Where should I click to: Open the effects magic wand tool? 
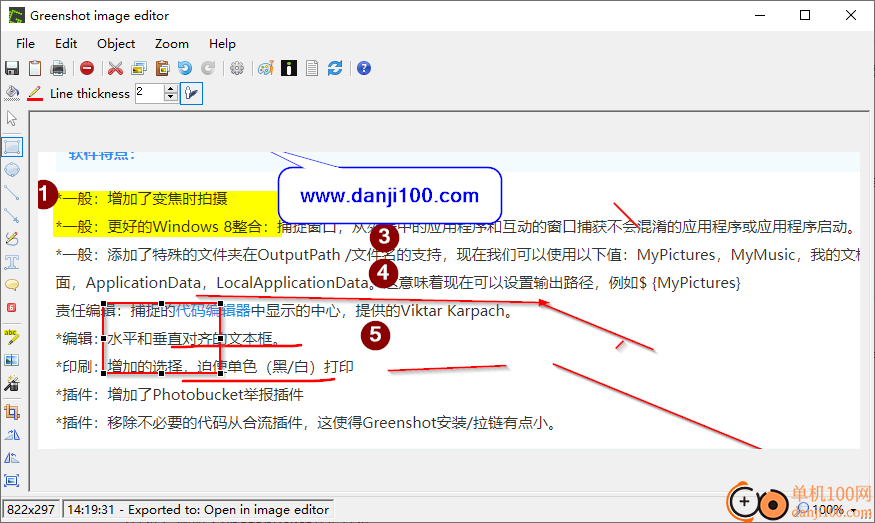click(12, 383)
